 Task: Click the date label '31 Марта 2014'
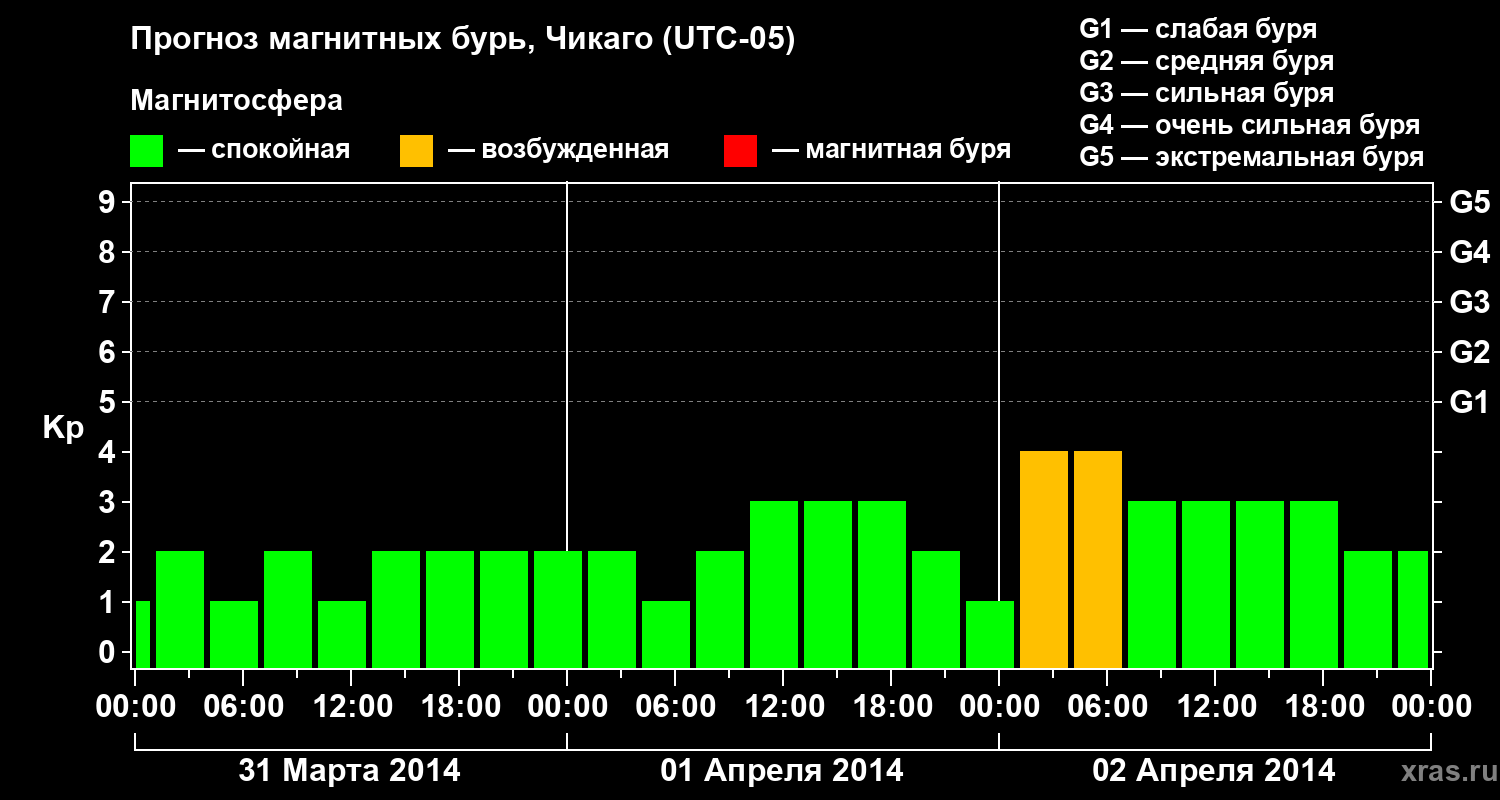[349, 770]
